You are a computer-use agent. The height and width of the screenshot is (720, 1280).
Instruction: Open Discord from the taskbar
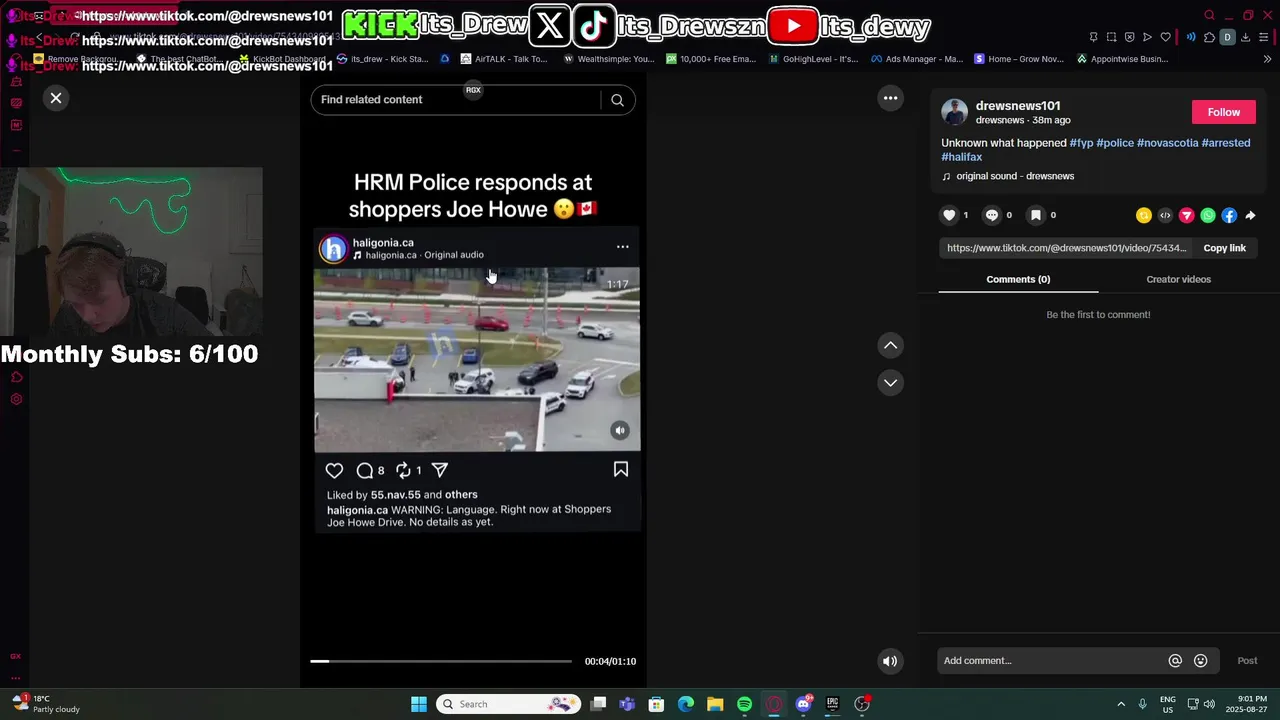(x=803, y=704)
